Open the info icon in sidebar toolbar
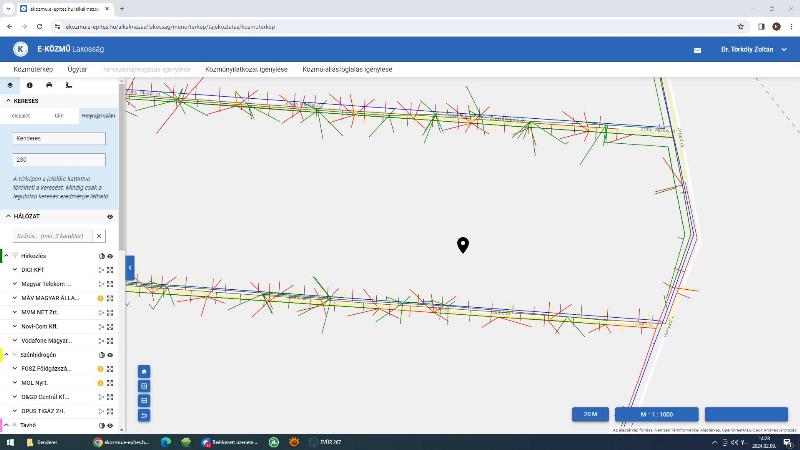The image size is (800, 450). pos(30,85)
